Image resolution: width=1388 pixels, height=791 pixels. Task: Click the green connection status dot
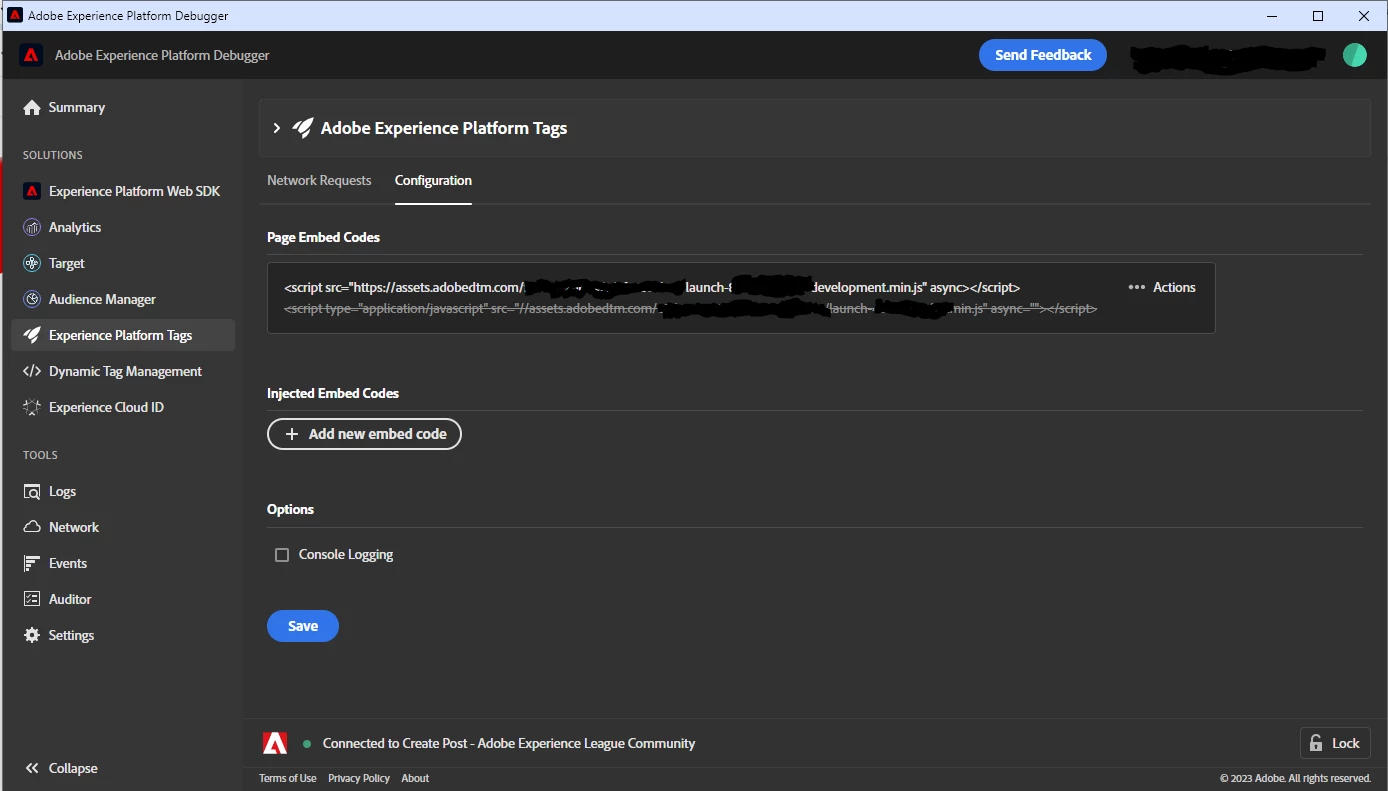tap(307, 744)
